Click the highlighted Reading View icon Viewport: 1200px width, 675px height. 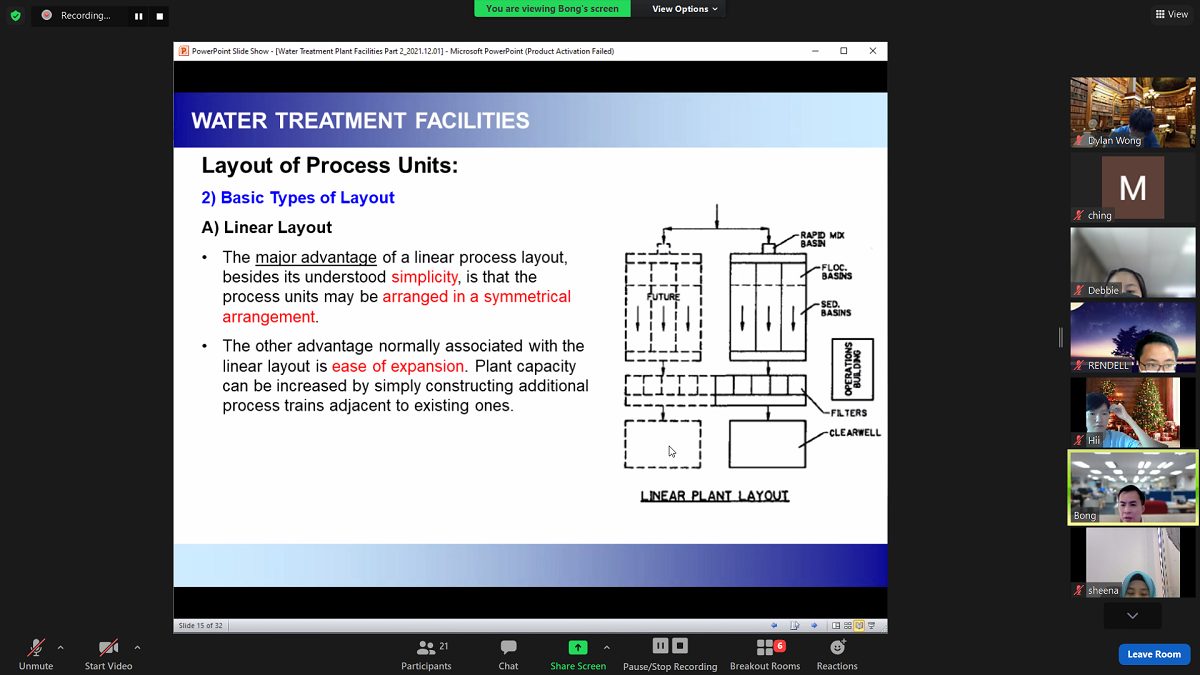(859, 626)
